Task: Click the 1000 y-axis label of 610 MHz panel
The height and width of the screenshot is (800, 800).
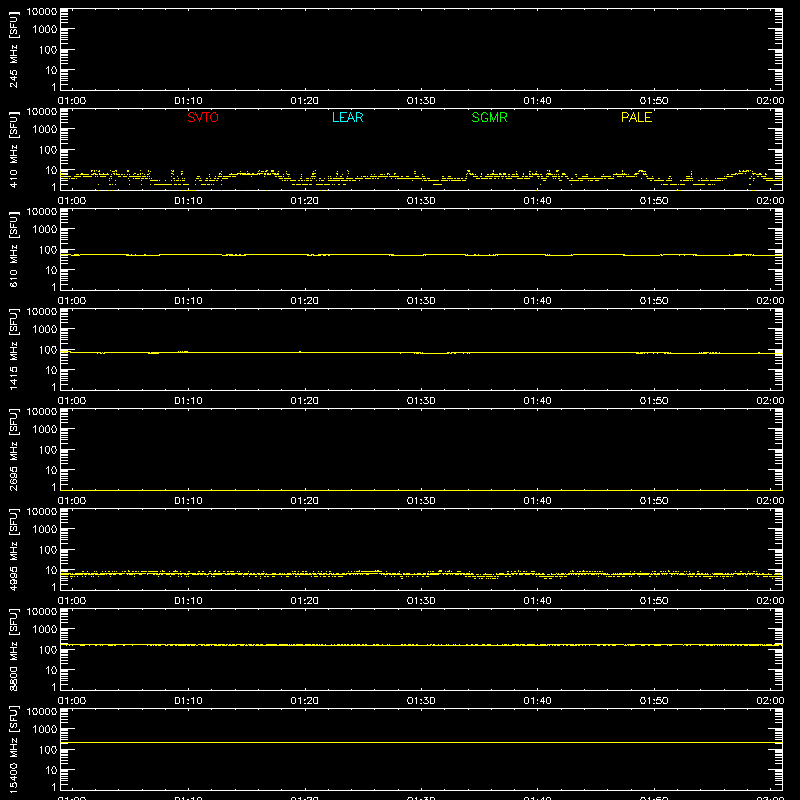Action: [x=45, y=229]
